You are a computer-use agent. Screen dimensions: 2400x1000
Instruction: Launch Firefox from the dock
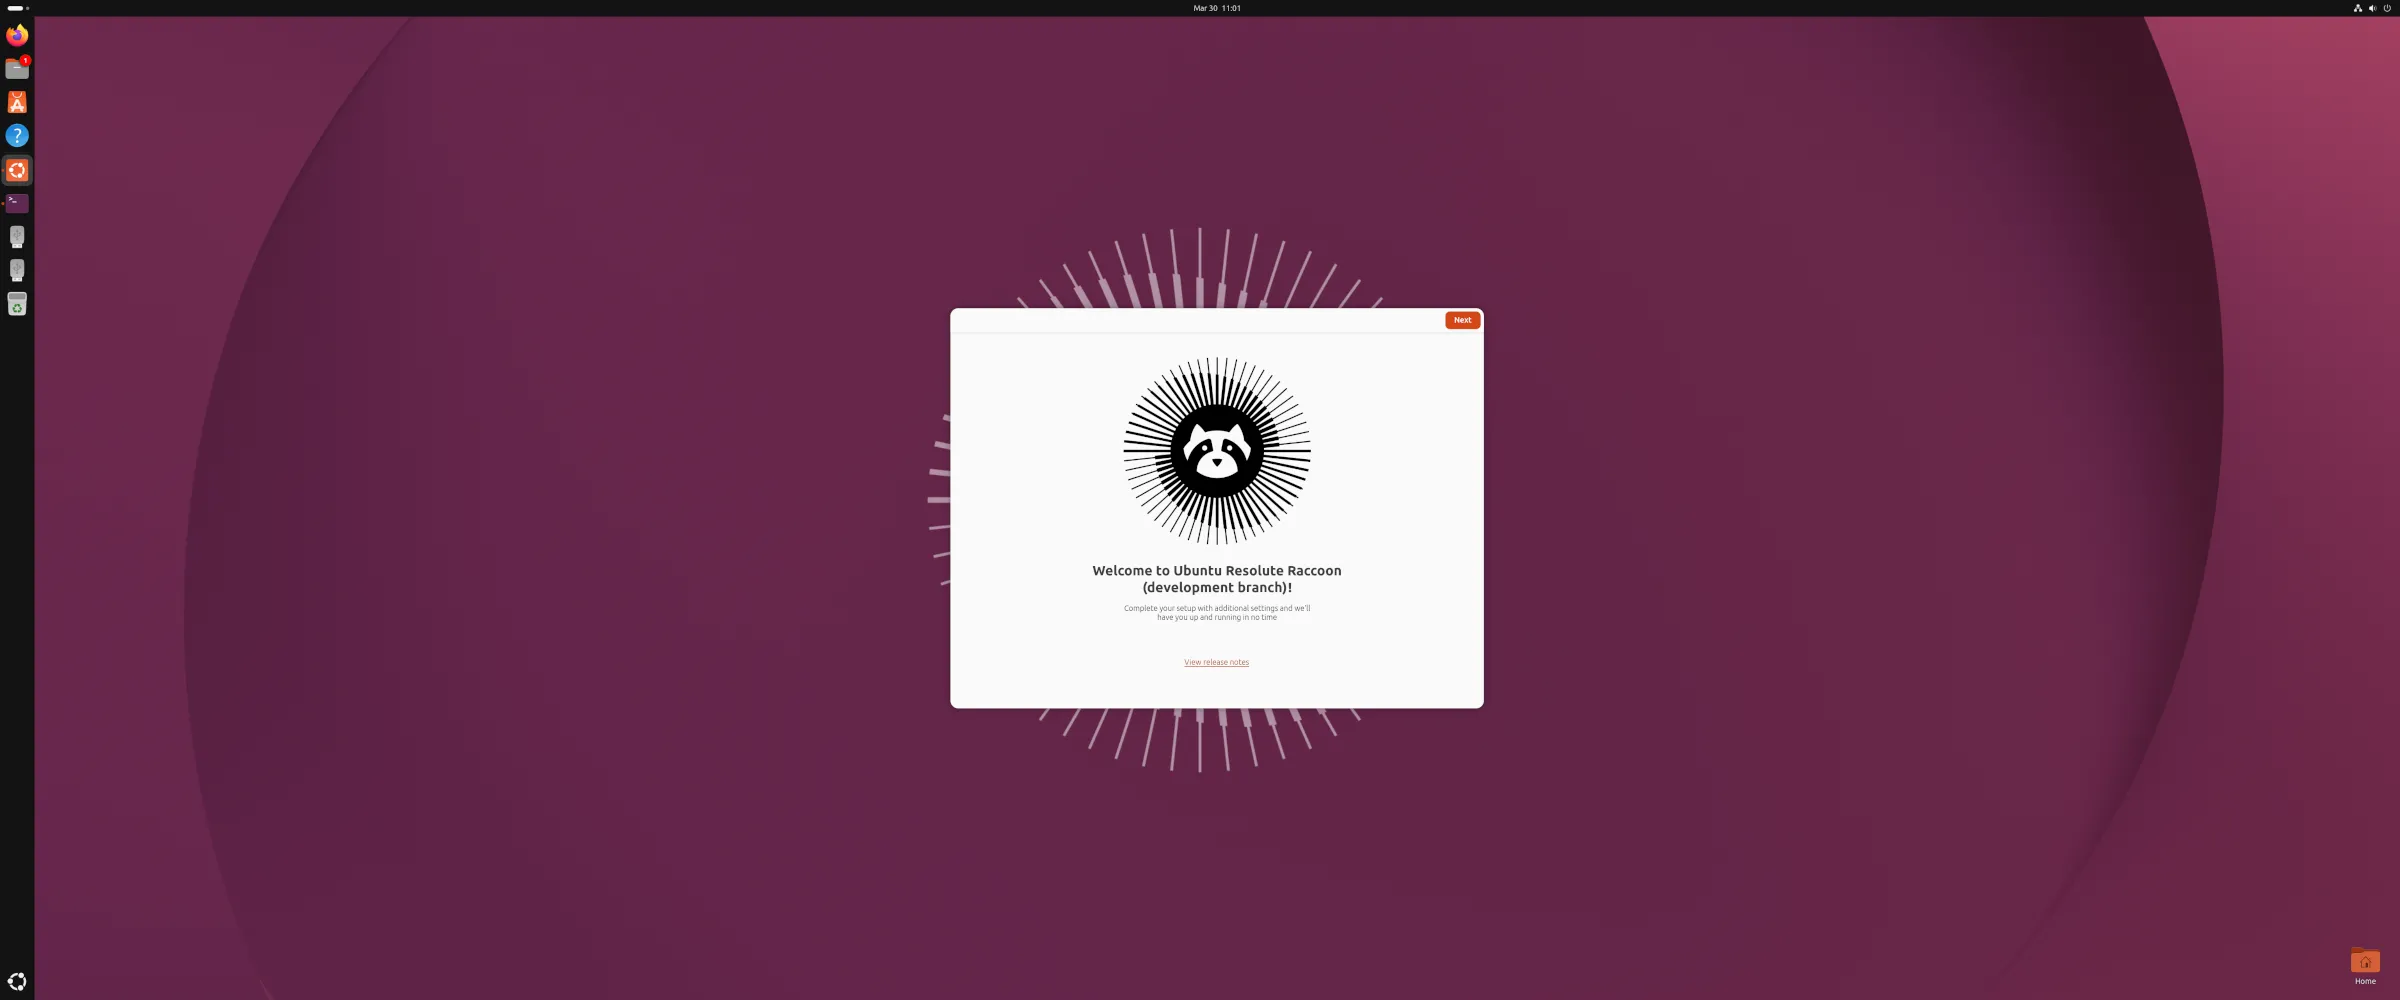[16, 34]
